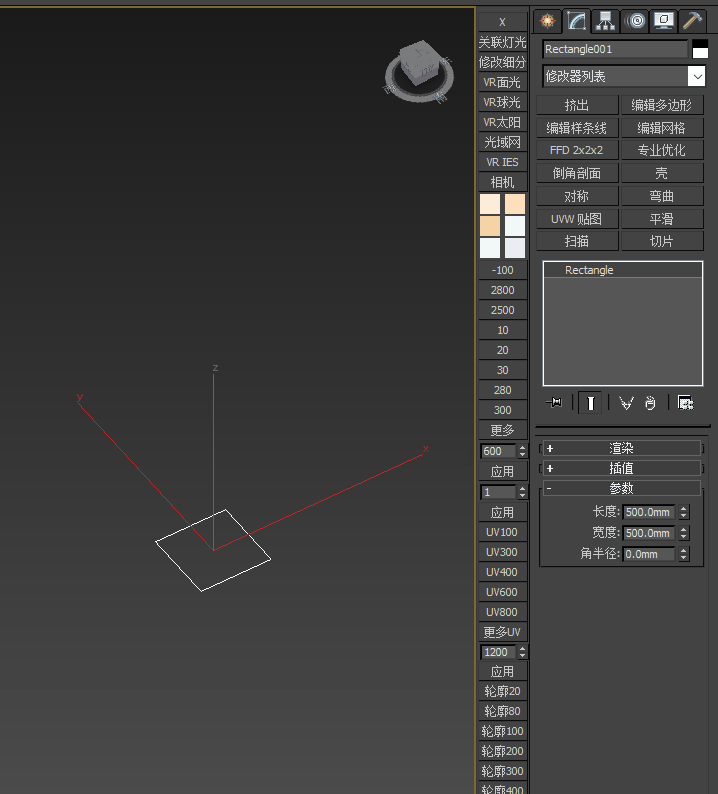Screen dimensions: 718x794
Task: Apply the 弯曲 bend modifier
Action: (x=662, y=196)
